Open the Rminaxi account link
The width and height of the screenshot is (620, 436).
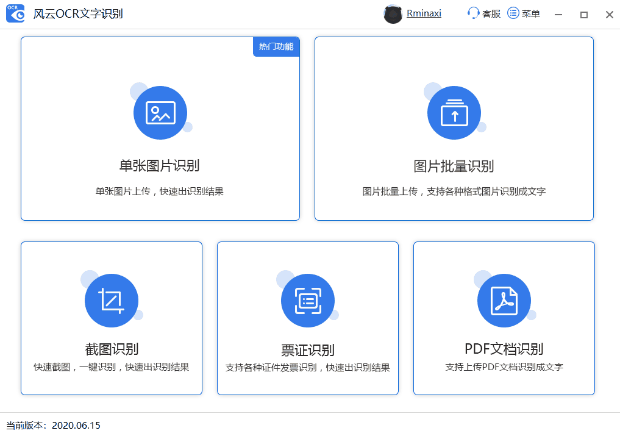coord(424,13)
